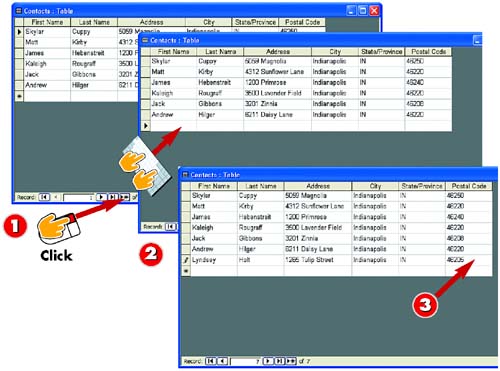
Task: Click 3500 Lavender Field cell in the front window
Action: pos(318,228)
